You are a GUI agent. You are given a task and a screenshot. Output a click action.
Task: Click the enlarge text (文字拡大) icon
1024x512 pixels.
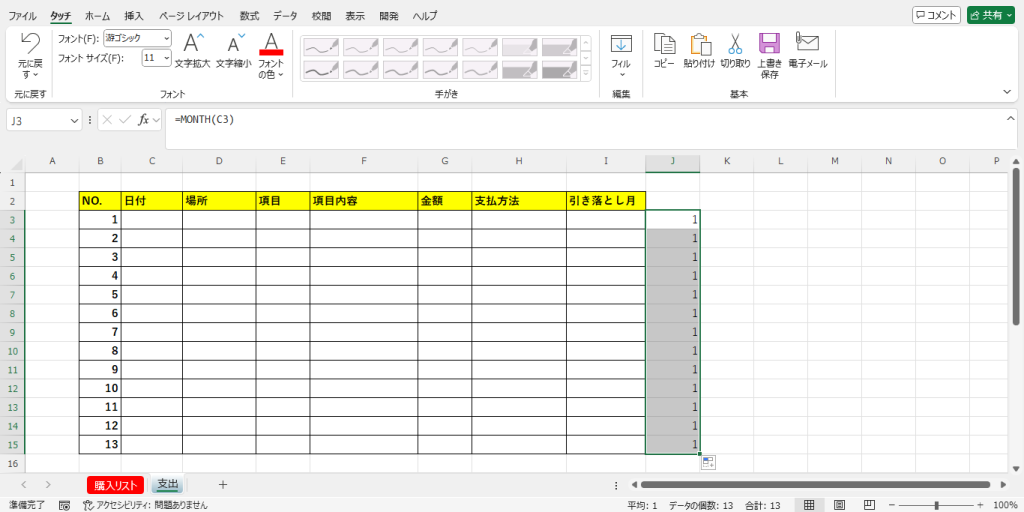(194, 44)
